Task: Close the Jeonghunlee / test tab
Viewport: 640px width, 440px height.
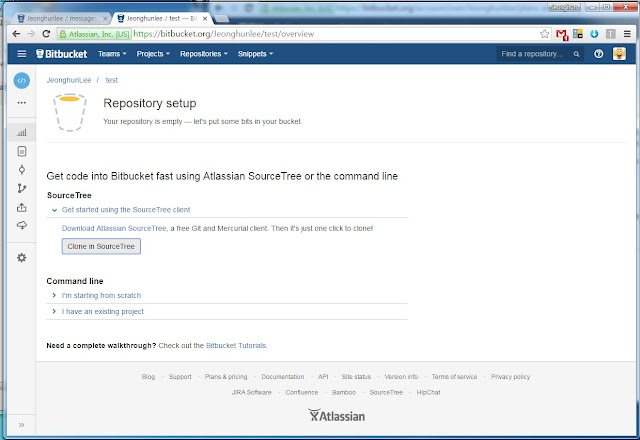Action: click(x=205, y=19)
